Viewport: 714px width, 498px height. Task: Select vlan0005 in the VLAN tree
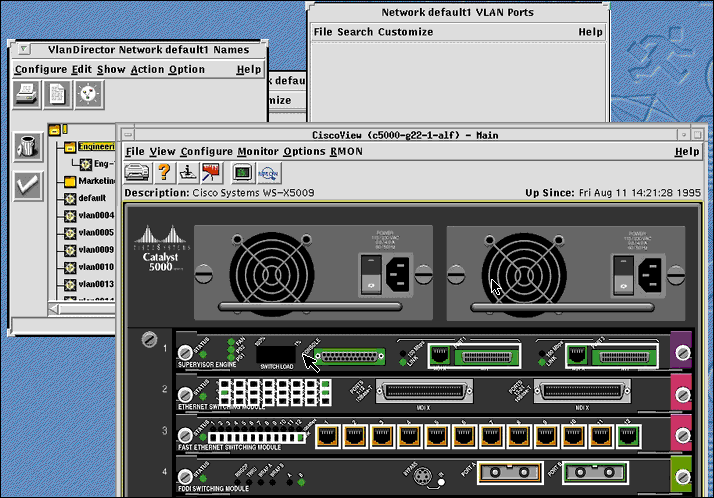click(x=96, y=233)
